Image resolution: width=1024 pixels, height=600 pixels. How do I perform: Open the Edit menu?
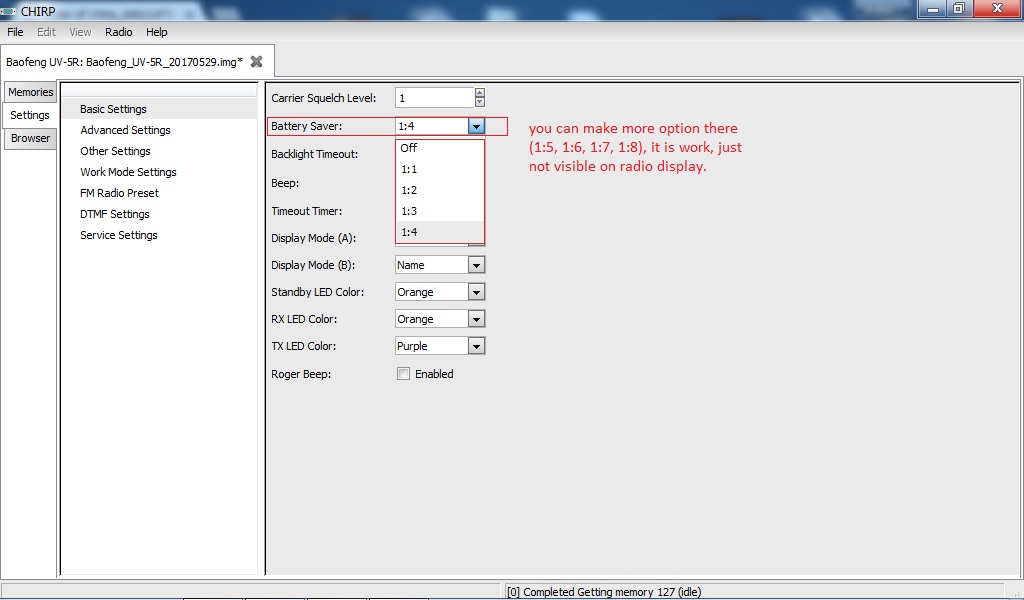46,32
